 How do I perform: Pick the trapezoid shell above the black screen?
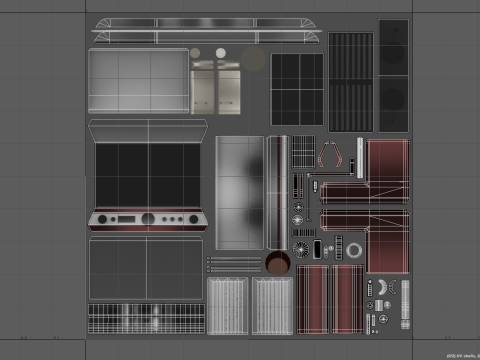point(148,131)
